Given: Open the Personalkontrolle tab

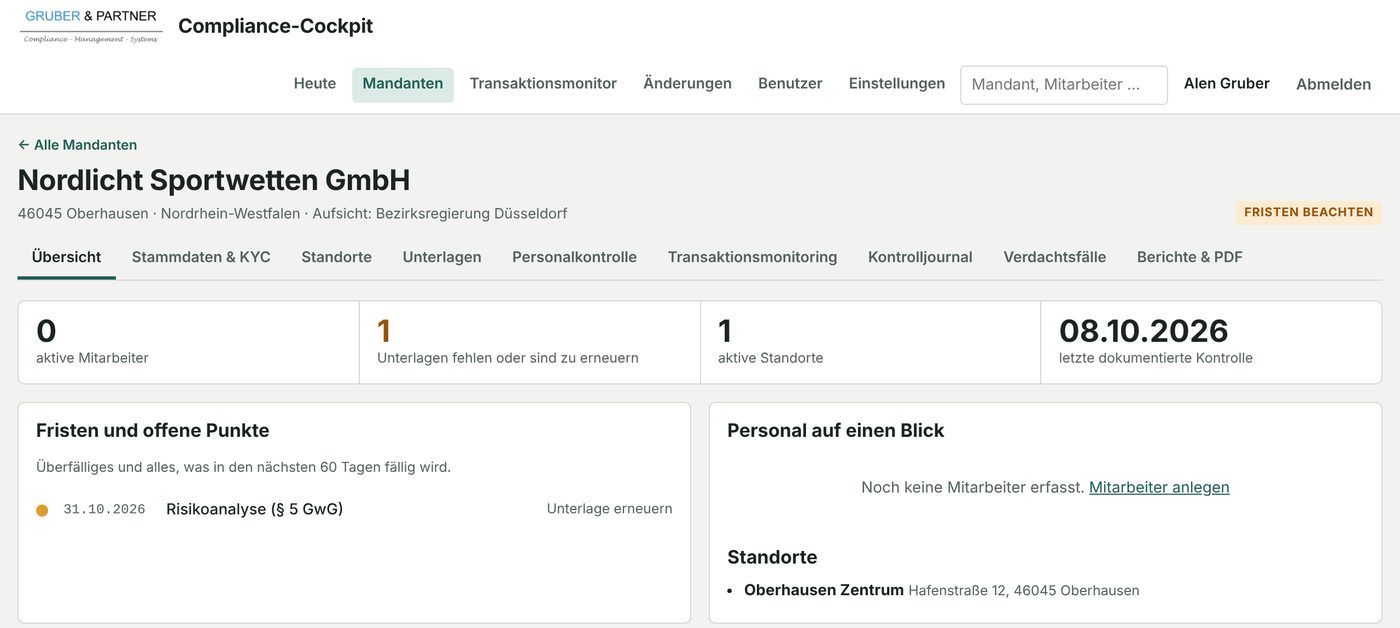Looking at the screenshot, I should (x=575, y=257).
